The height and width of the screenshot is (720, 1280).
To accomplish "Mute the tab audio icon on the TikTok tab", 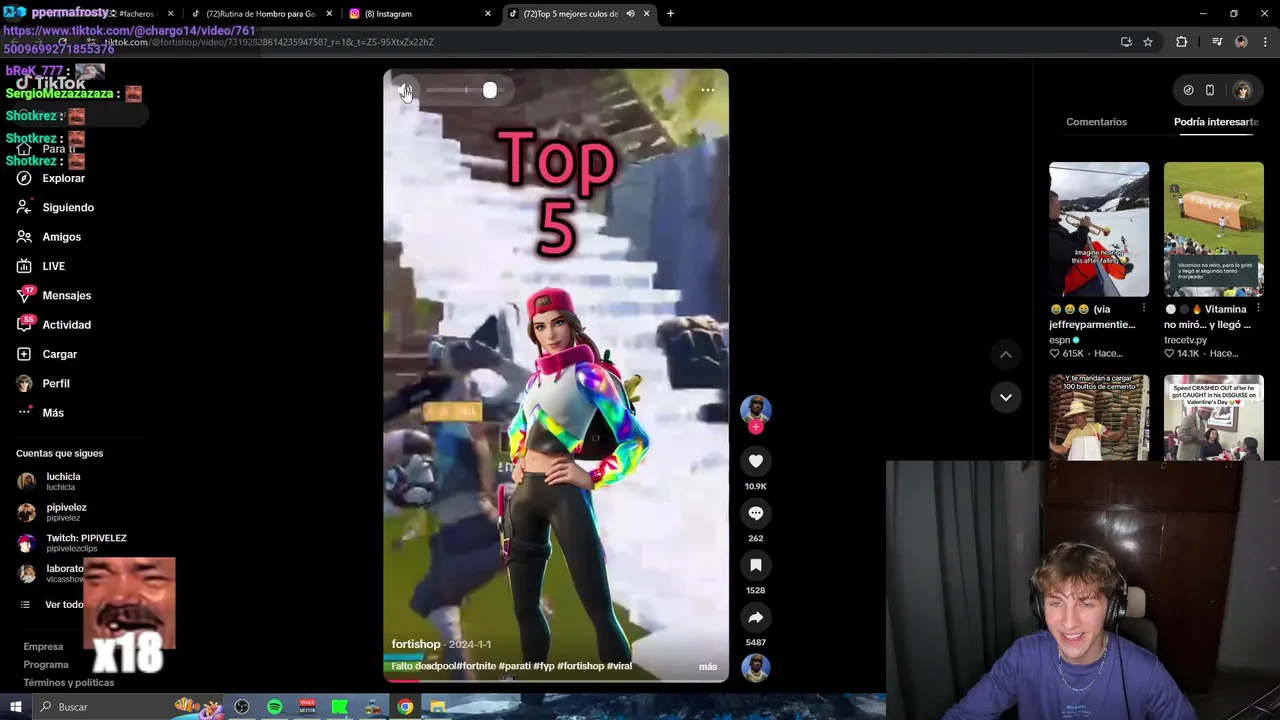I will click(630, 14).
